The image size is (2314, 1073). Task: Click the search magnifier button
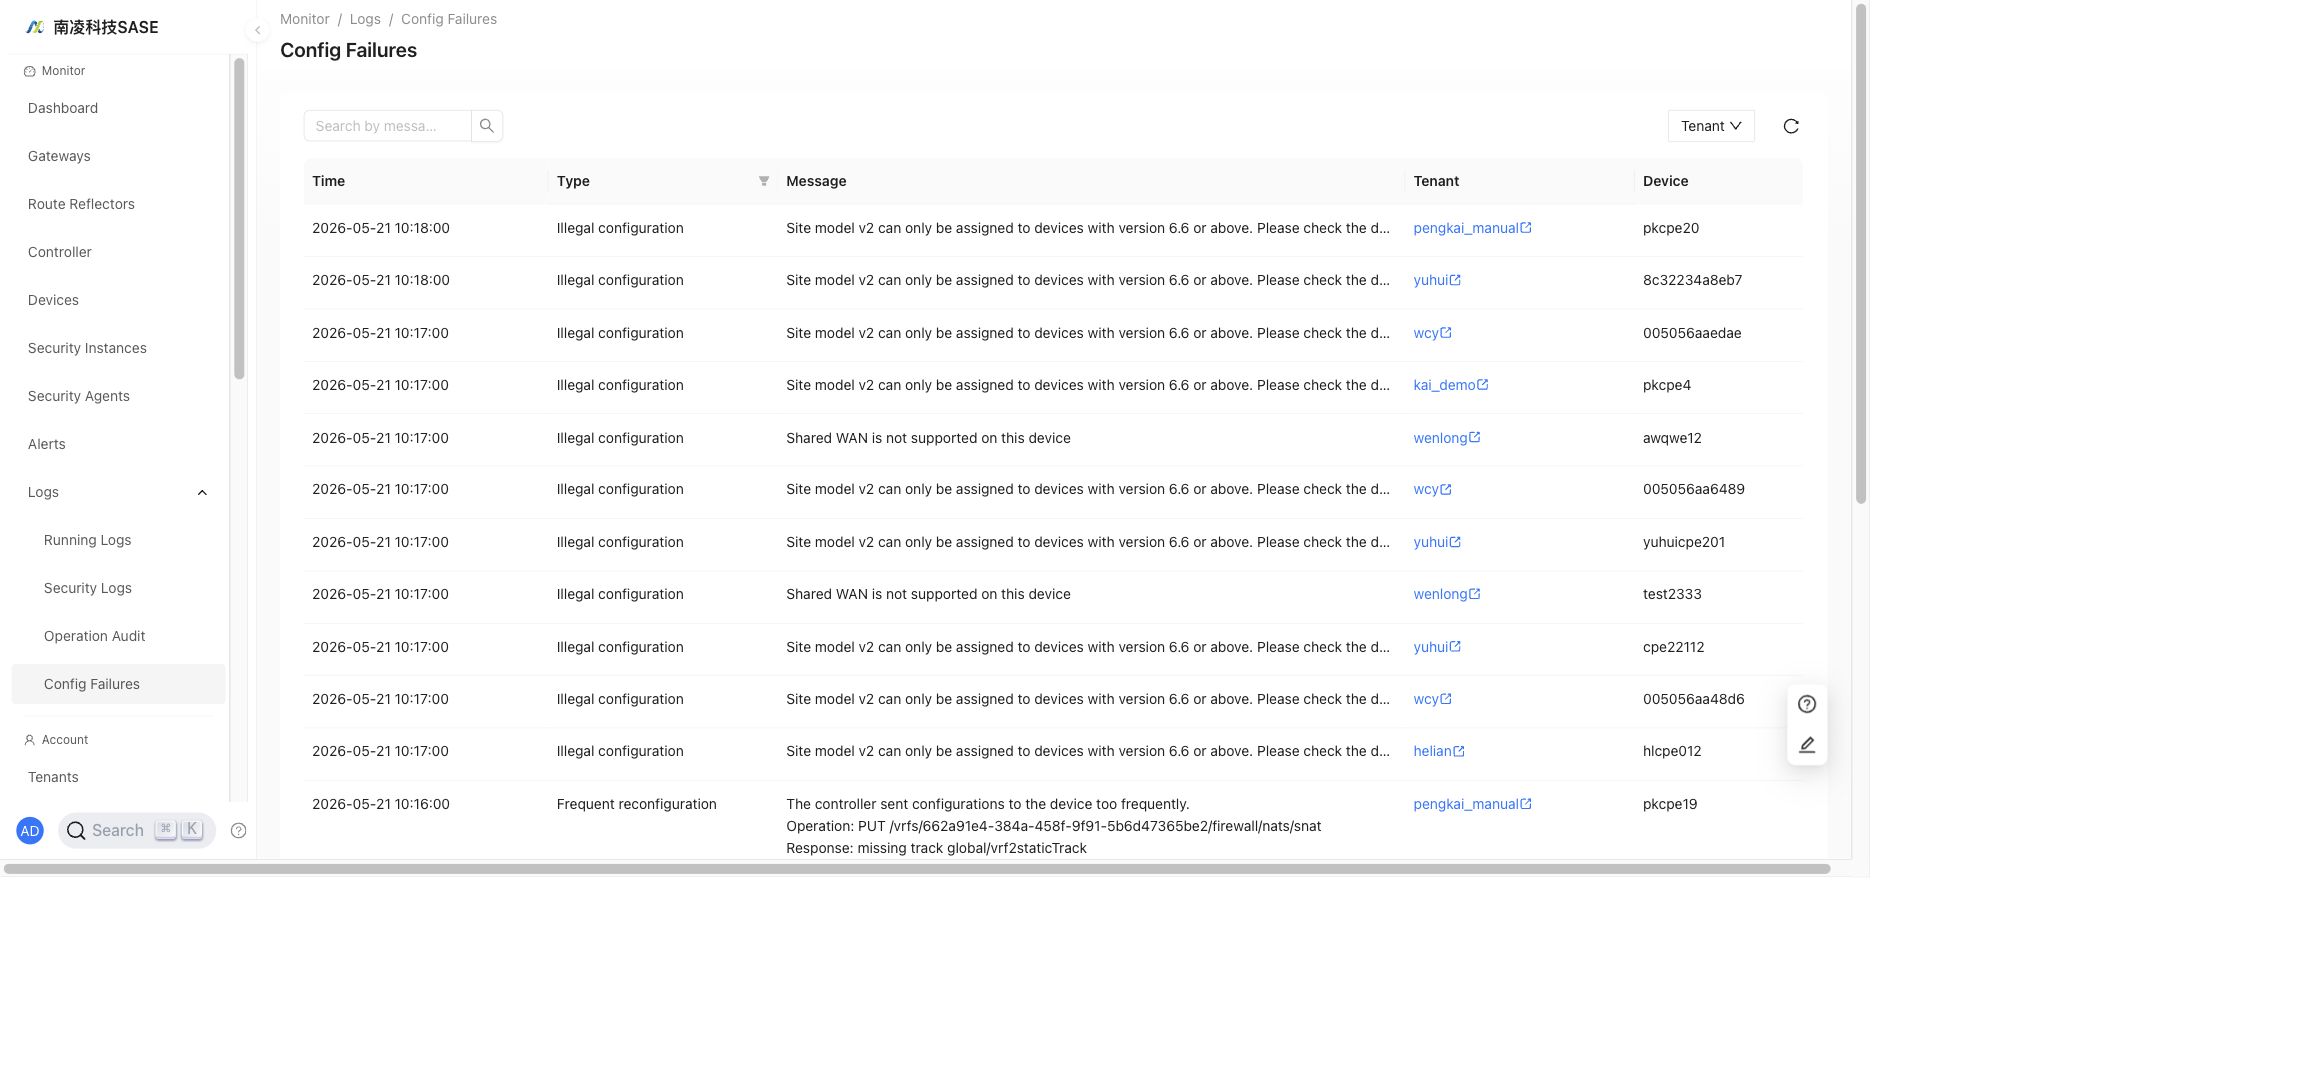point(487,126)
